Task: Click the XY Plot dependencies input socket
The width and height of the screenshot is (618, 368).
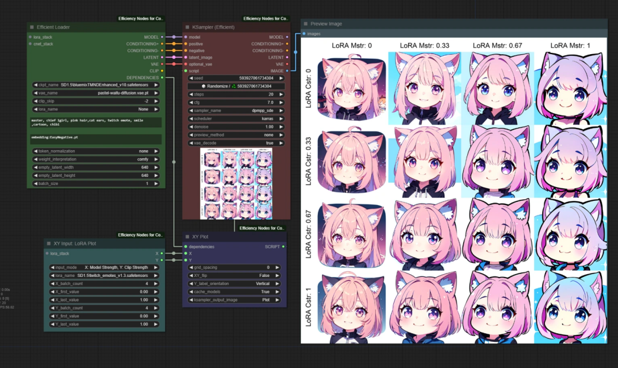Action: [x=186, y=247]
